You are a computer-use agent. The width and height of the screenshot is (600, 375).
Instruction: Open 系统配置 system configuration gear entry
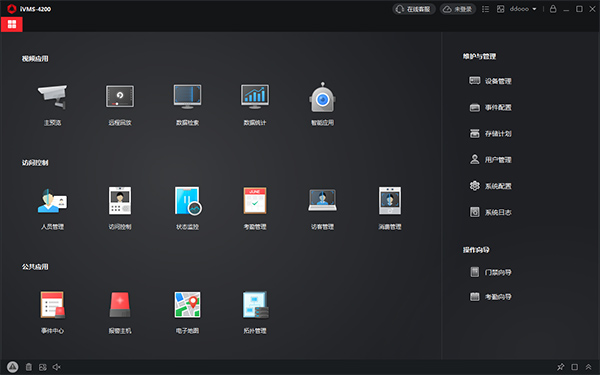[490, 186]
